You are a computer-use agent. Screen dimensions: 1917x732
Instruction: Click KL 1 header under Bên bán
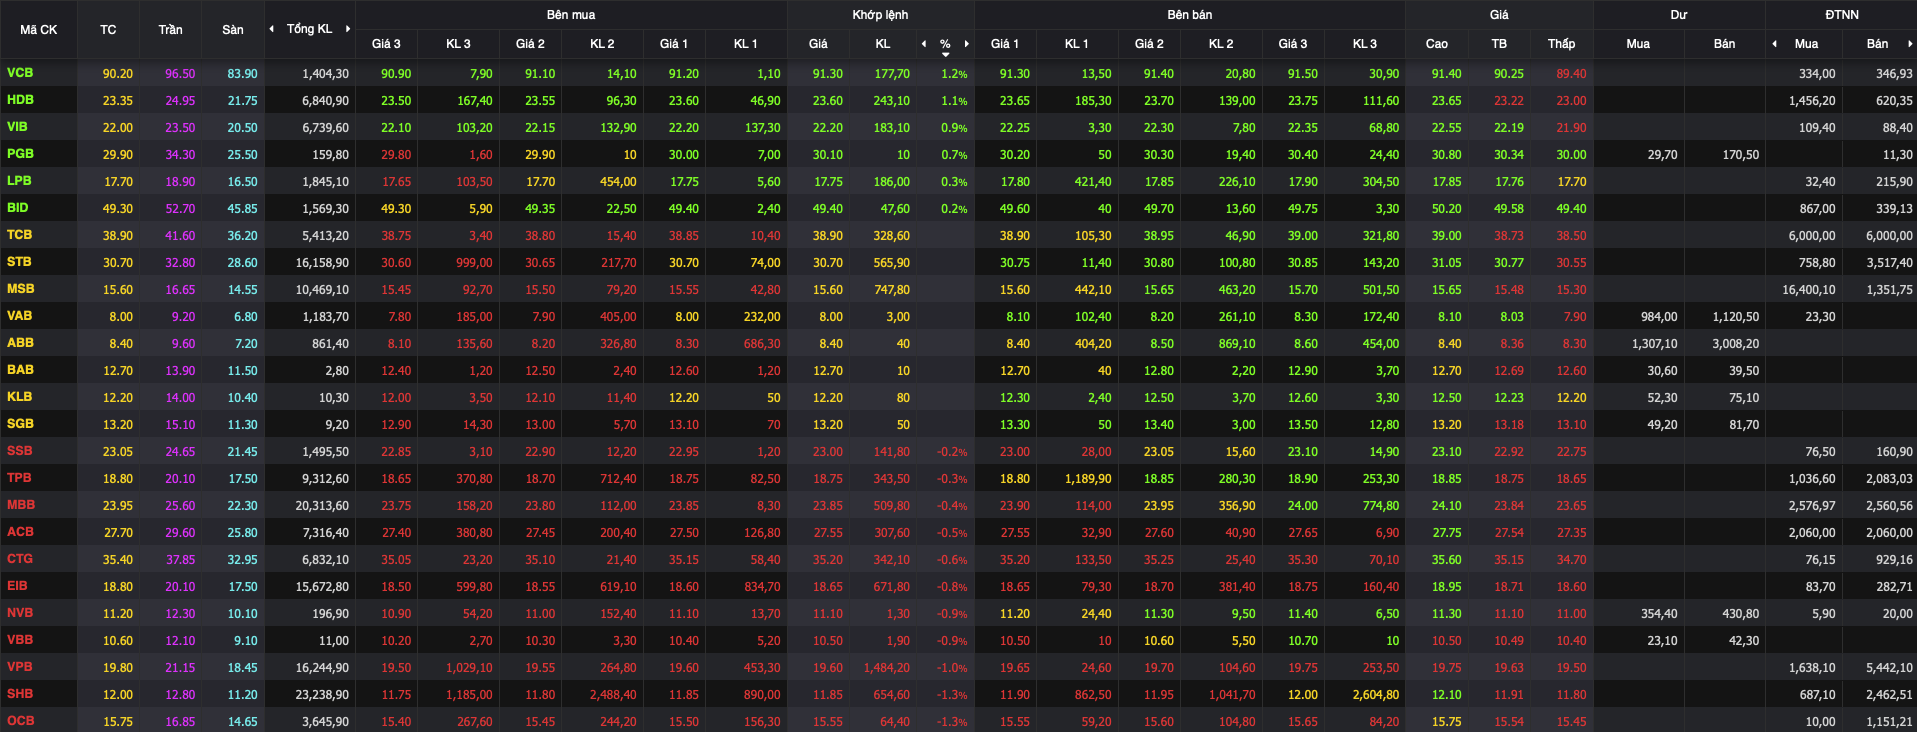[x=1076, y=44]
